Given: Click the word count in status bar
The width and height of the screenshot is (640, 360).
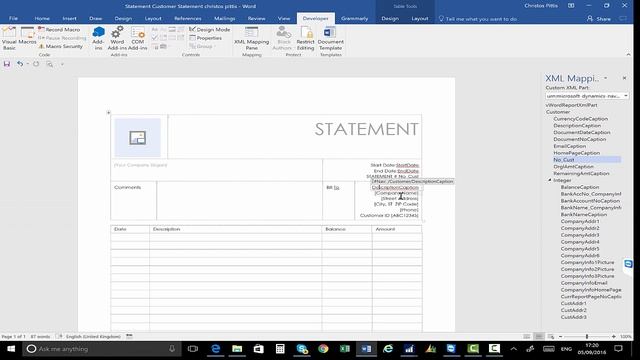Looking at the screenshot, I should pos(40,337).
